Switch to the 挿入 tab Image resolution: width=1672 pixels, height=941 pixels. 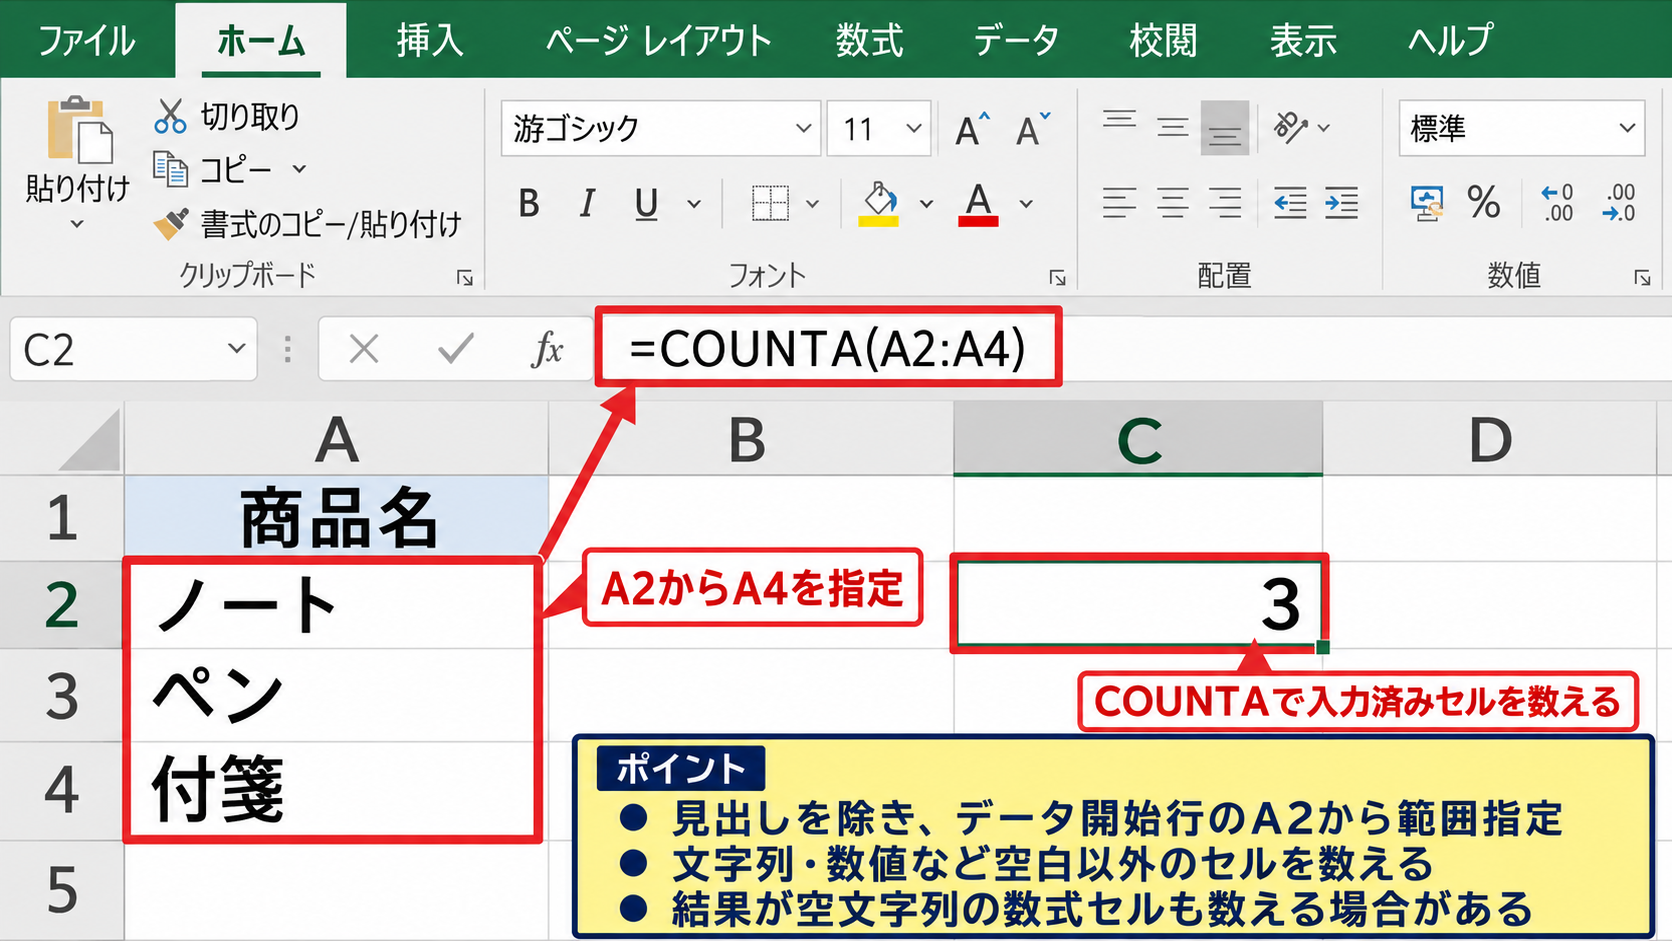(429, 41)
